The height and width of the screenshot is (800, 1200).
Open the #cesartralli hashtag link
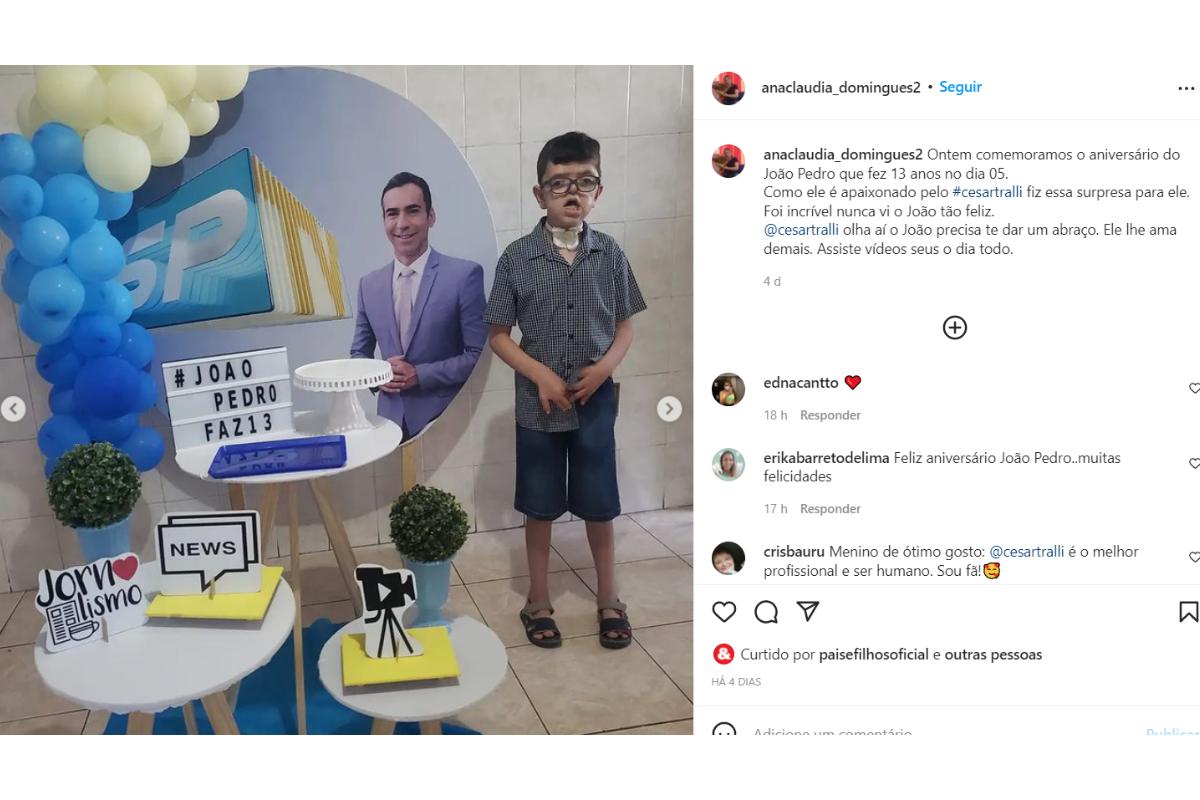pos(987,191)
